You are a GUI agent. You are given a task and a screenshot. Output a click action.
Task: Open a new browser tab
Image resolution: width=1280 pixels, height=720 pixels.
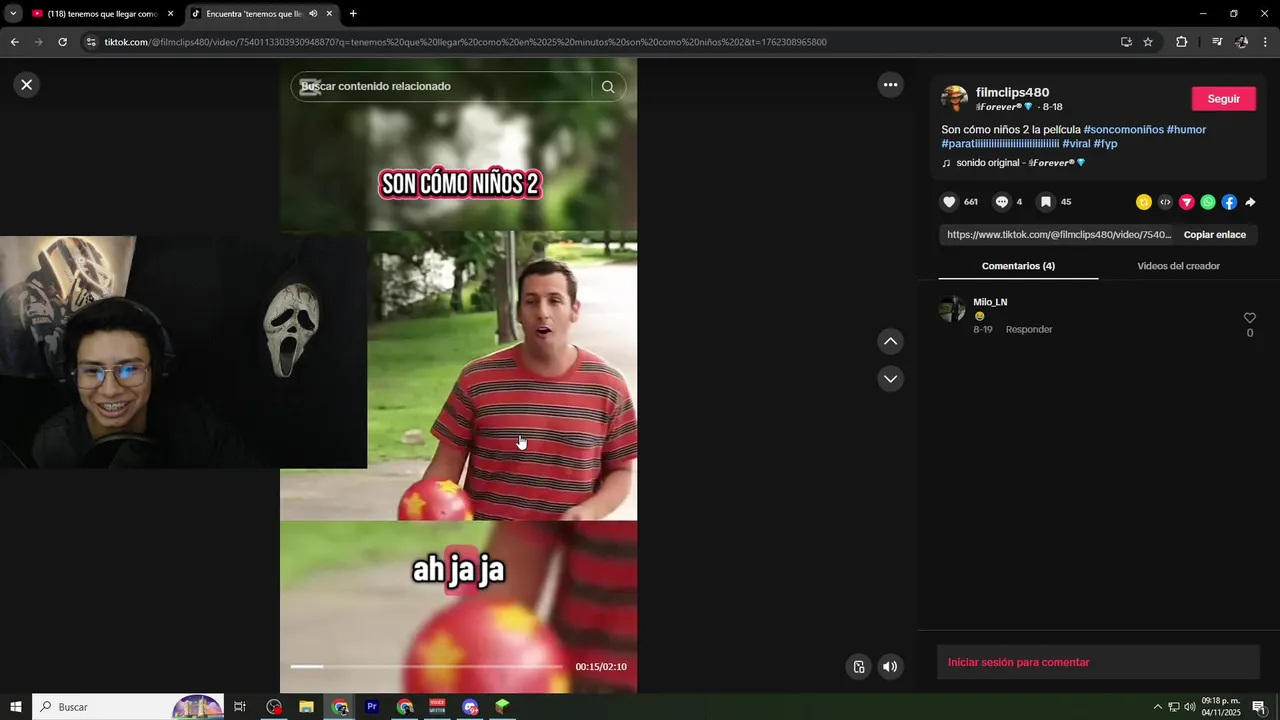tap(353, 14)
